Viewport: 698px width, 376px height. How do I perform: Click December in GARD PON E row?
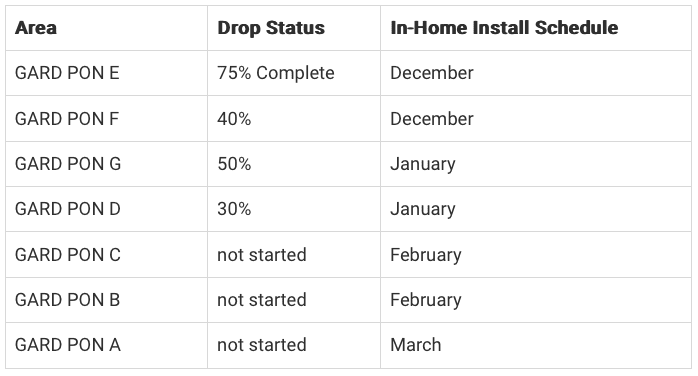[x=432, y=73]
